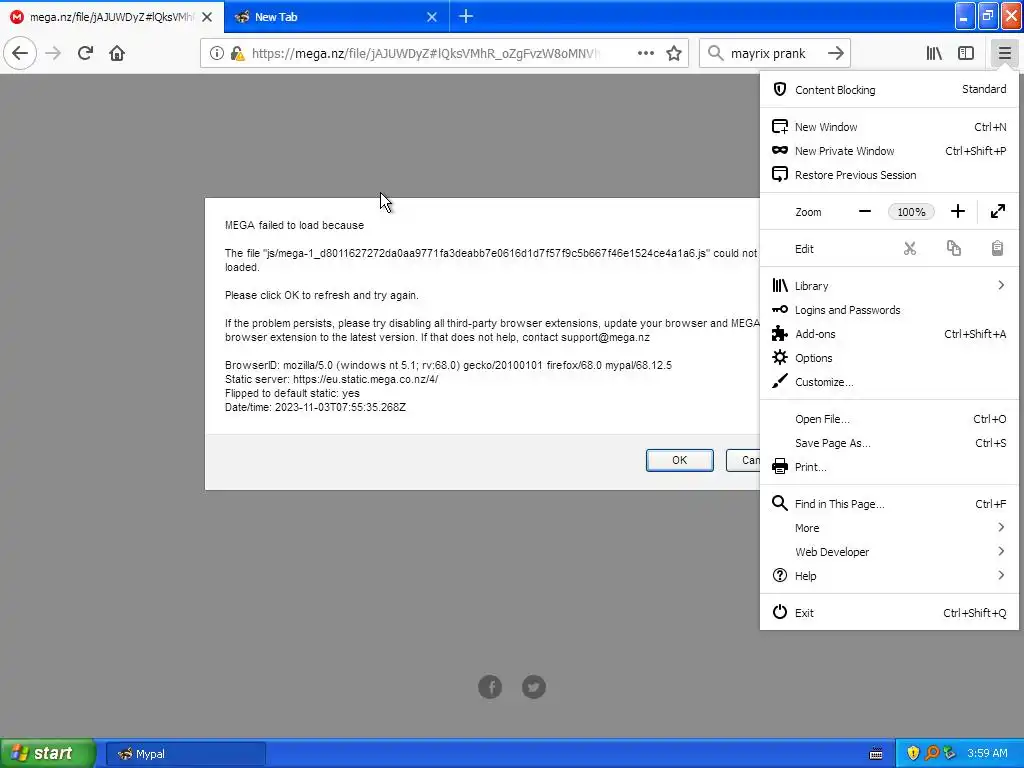
Task: Go back to the previous page
Action: click(x=20, y=53)
